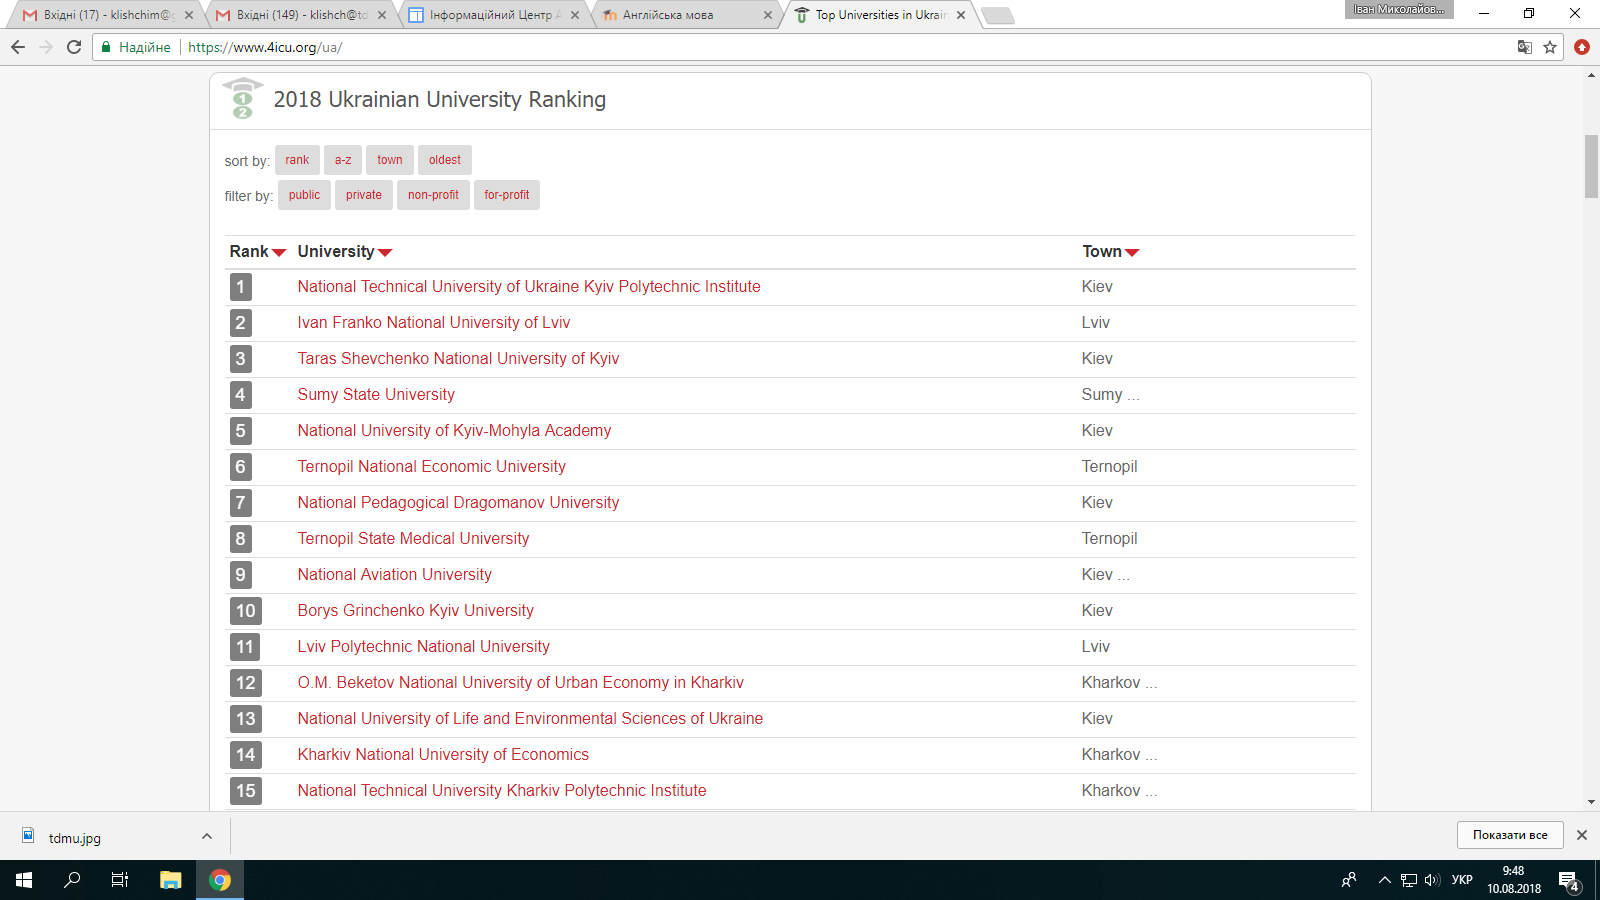Click the red extension icon in the toolbar
The width and height of the screenshot is (1600, 900).
coord(1582,47)
